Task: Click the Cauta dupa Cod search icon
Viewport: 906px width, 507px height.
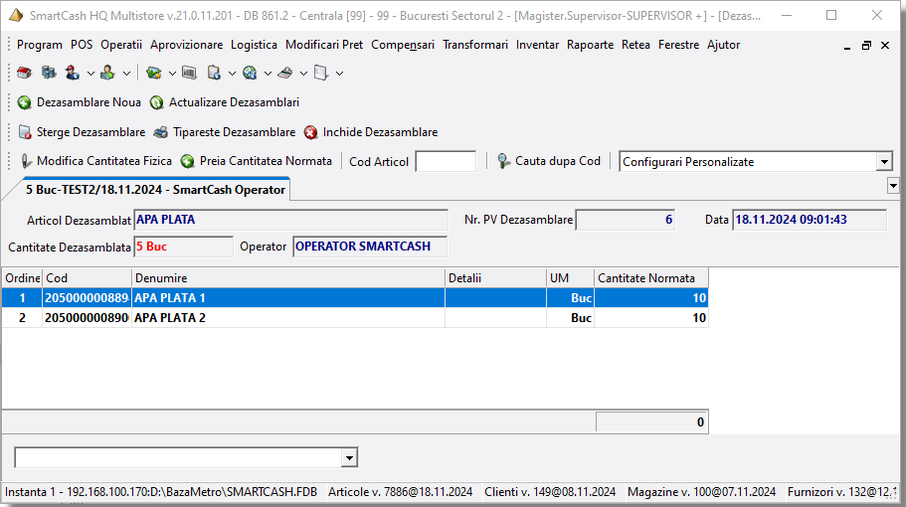Action: point(503,161)
